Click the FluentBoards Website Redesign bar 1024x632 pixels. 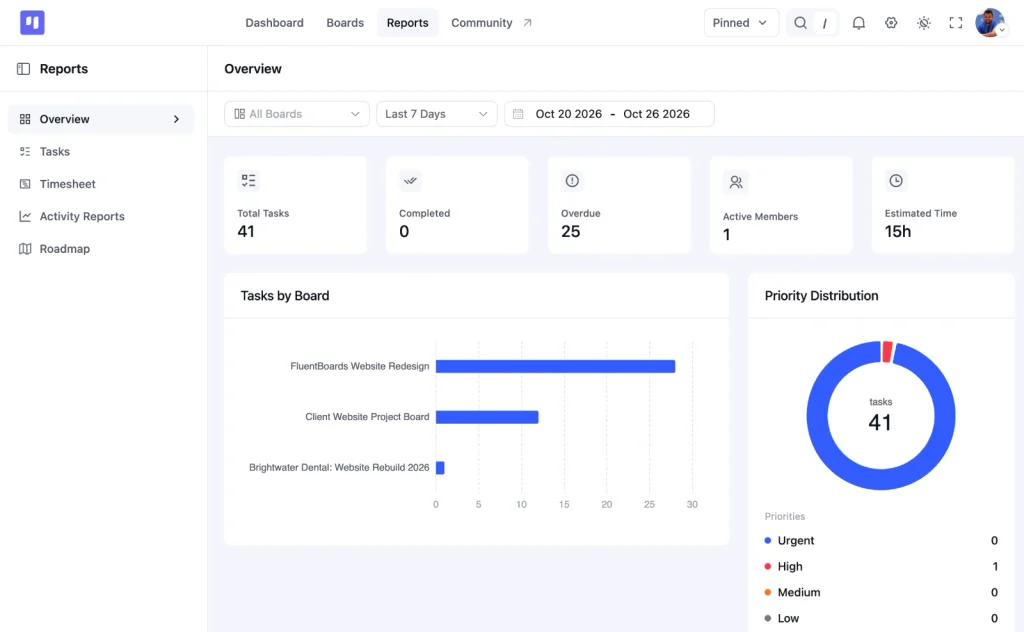point(555,366)
